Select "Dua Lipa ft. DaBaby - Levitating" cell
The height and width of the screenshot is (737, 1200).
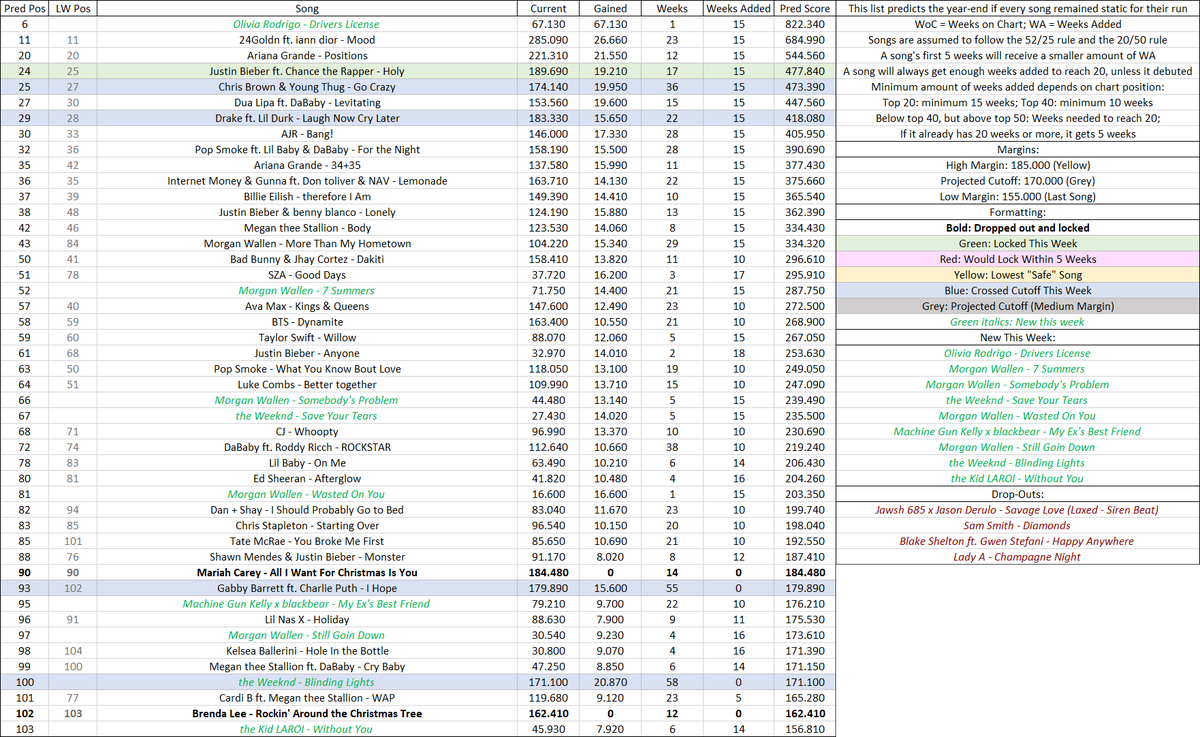click(x=308, y=102)
